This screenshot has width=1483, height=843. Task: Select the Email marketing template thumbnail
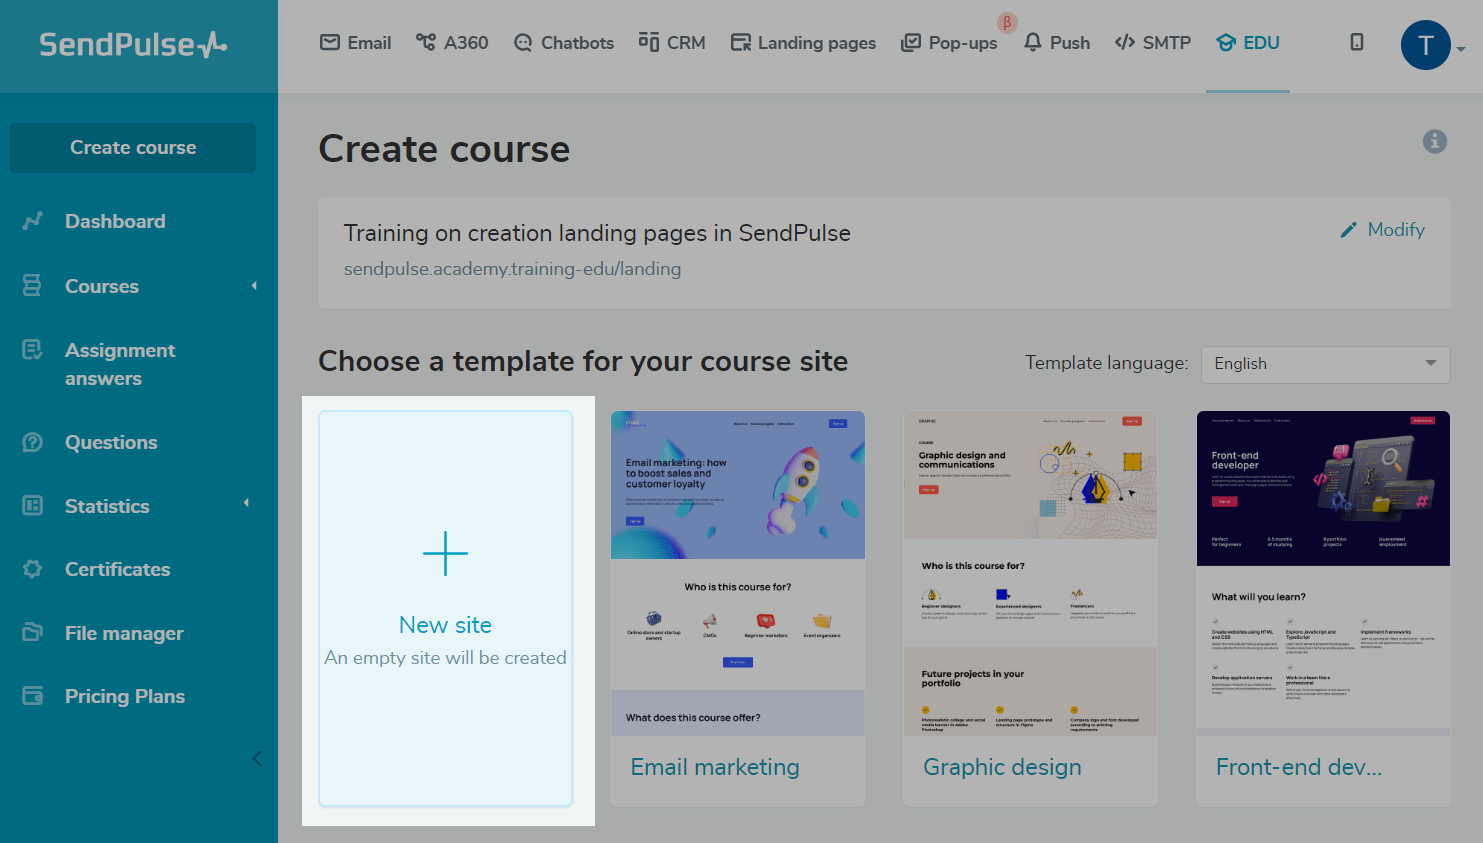coord(738,574)
